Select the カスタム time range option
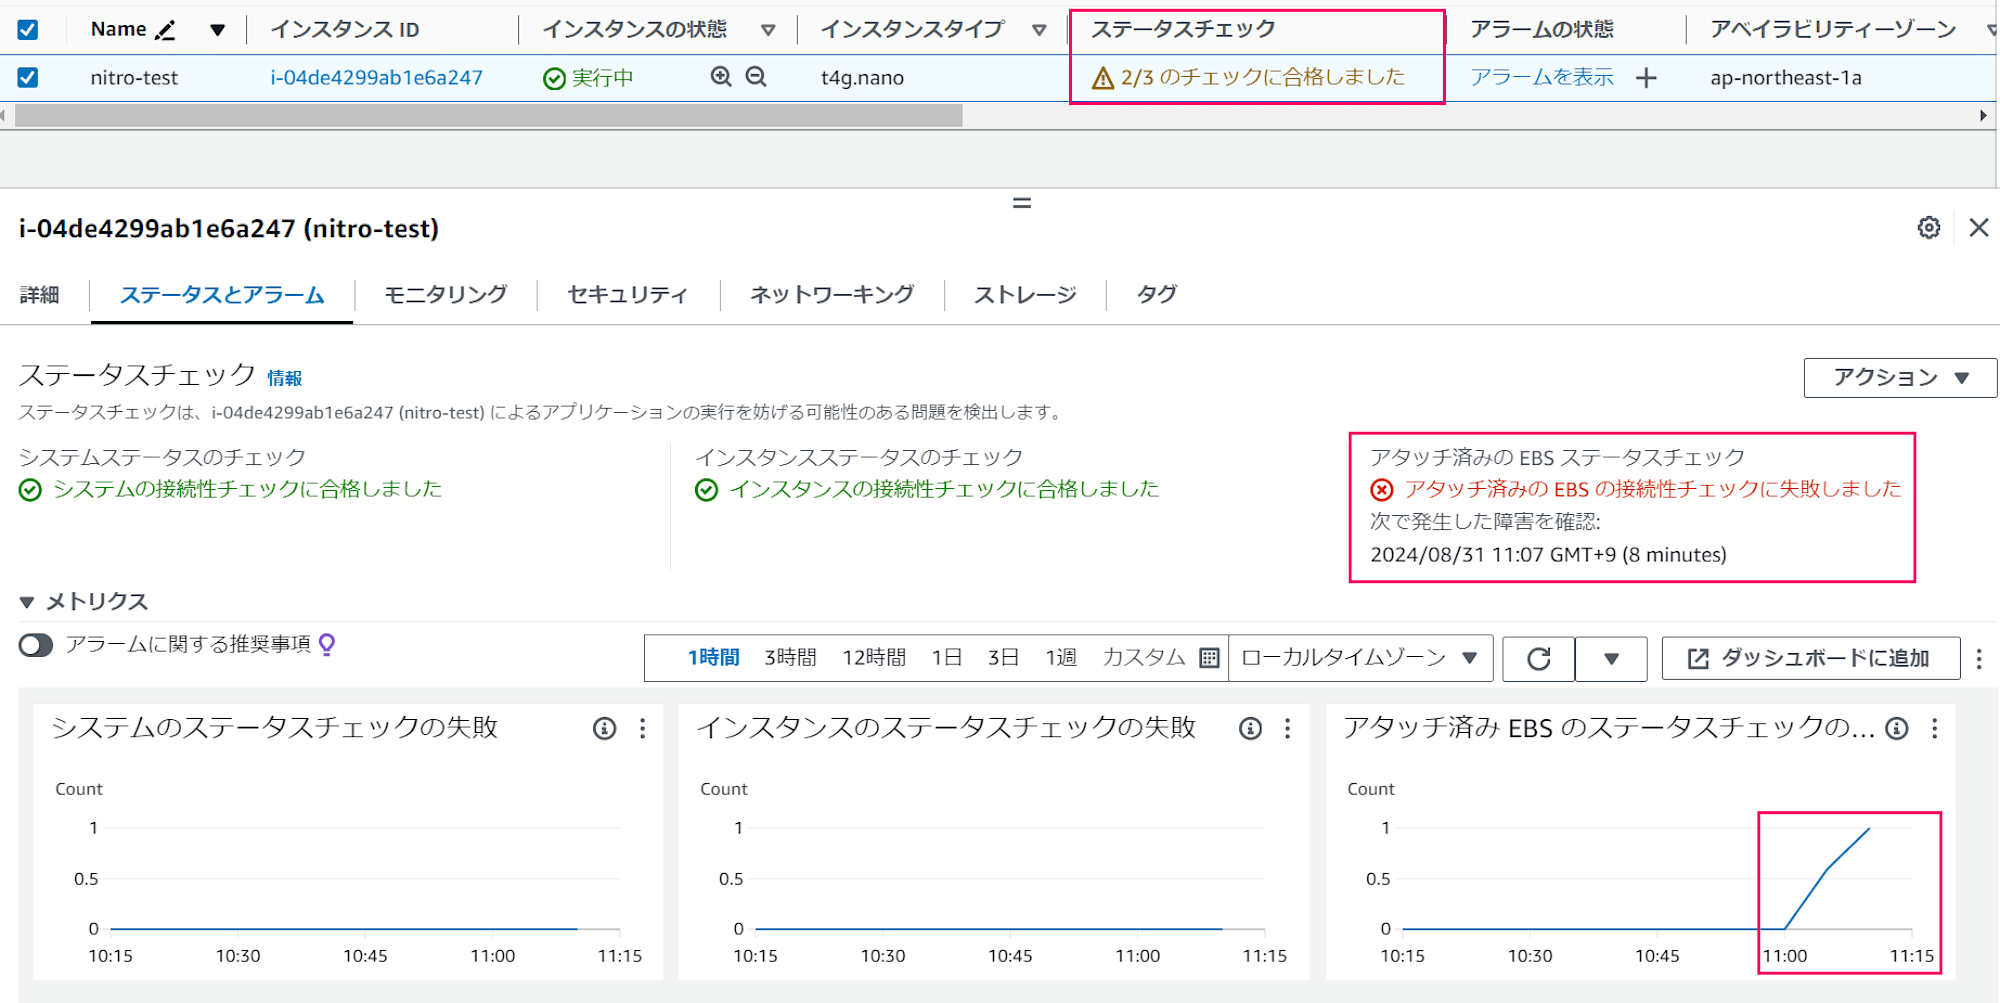2000x1003 pixels. tap(1143, 658)
